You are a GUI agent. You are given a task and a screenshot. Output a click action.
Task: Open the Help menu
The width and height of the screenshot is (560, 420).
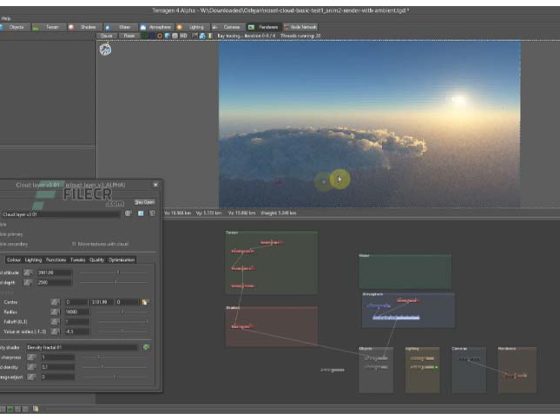tap(6, 19)
